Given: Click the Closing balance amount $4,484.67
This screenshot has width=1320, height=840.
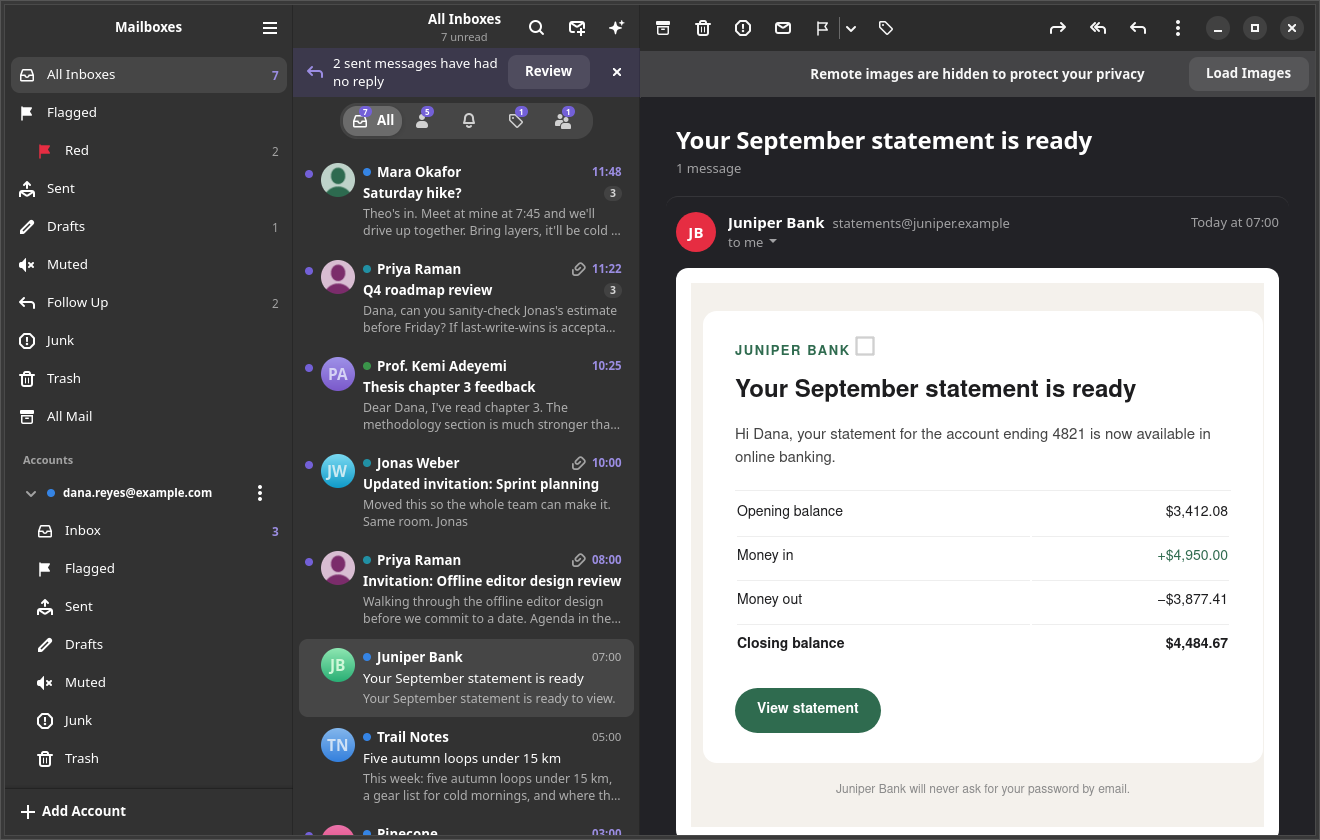Looking at the screenshot, I should click(x=1197, y=644).
